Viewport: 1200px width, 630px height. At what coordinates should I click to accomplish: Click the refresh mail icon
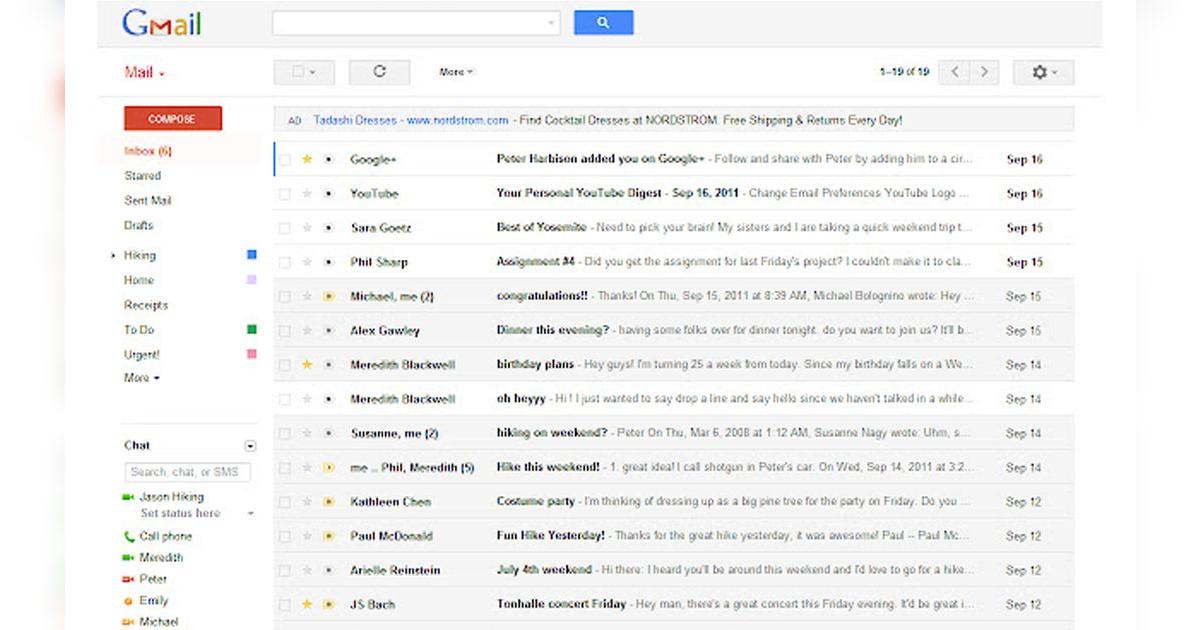(x=379, y=72)
